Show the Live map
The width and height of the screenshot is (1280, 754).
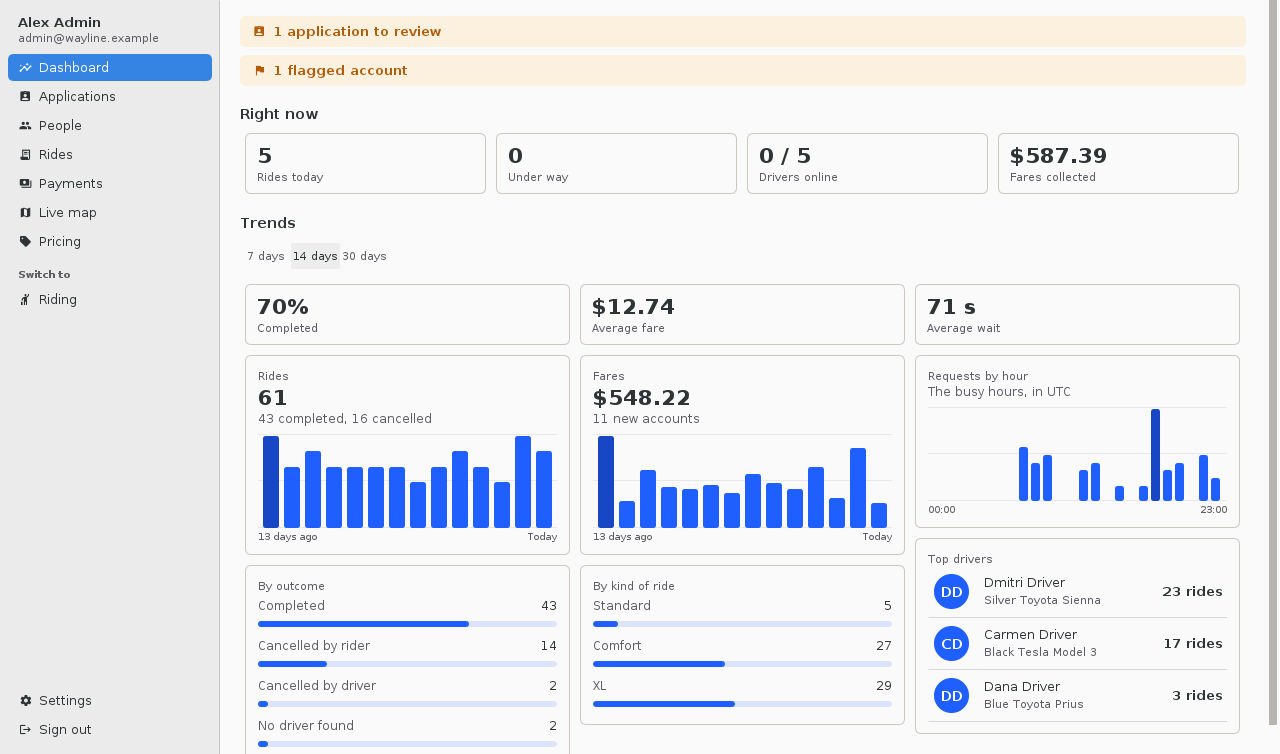click(x=110, y=213)
